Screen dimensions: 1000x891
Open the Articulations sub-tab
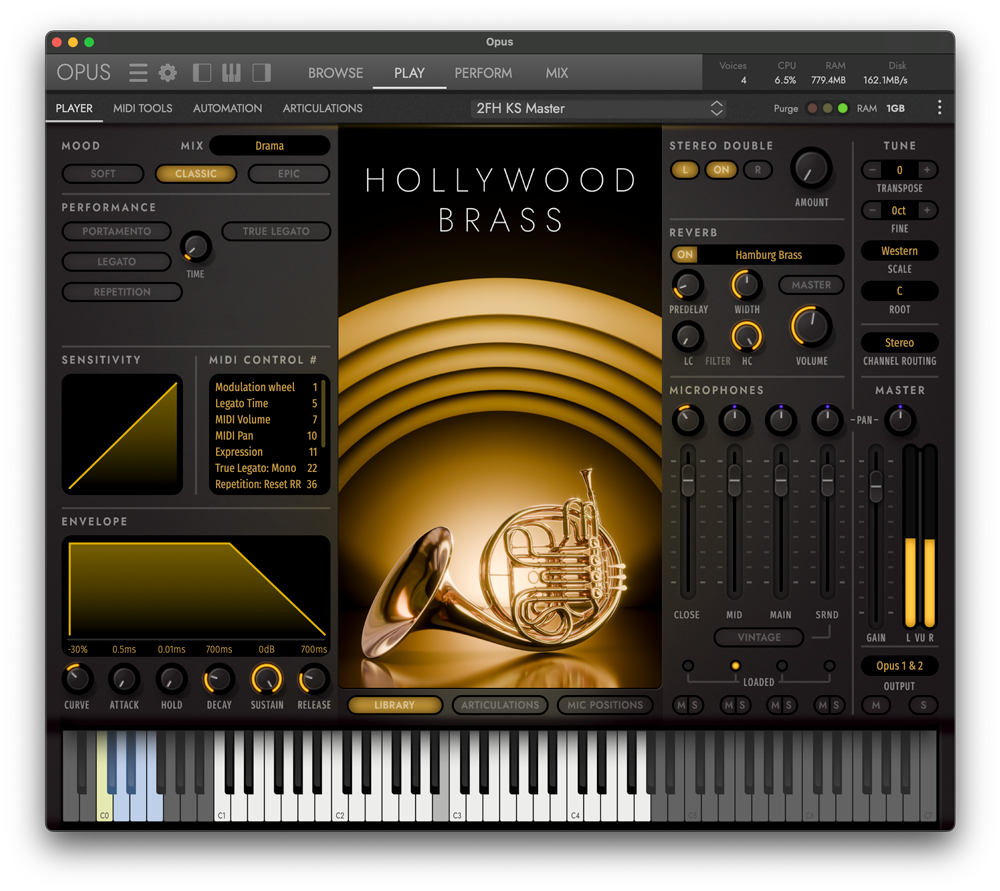pos(322,108)
